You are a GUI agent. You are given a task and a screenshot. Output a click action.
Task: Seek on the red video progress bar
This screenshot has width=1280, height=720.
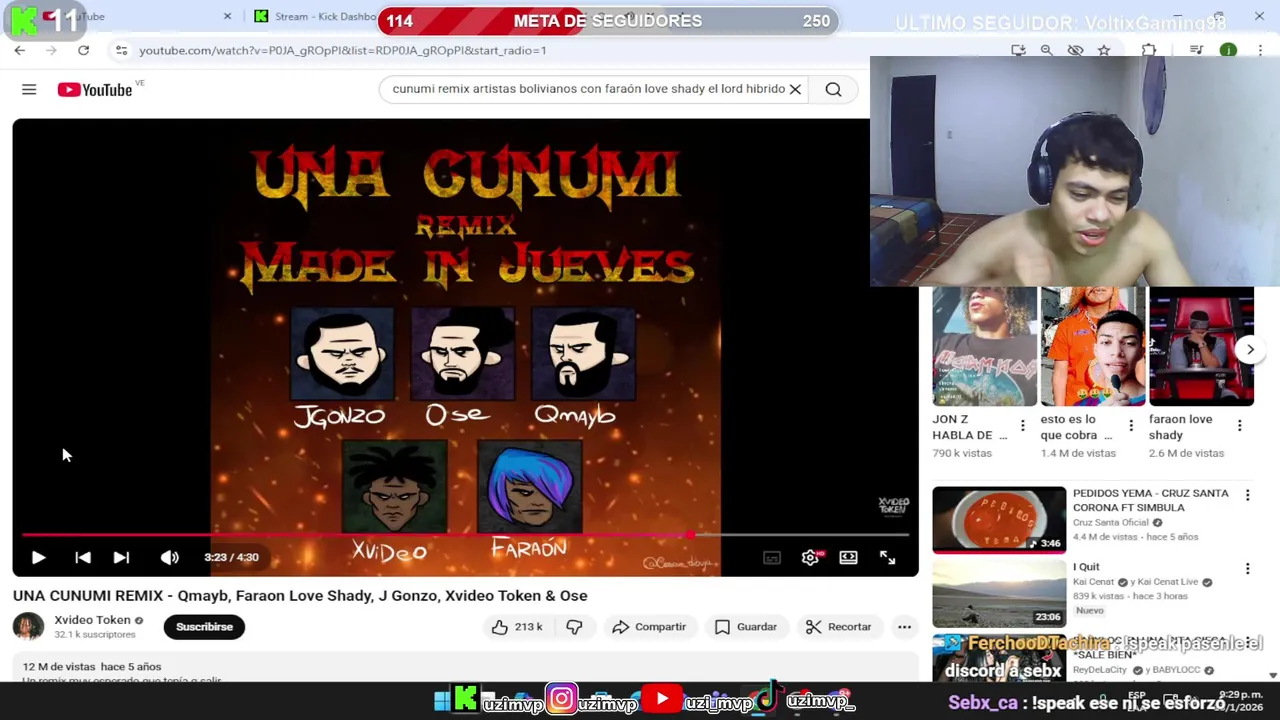pyautogui.click(x=465, y=535)
